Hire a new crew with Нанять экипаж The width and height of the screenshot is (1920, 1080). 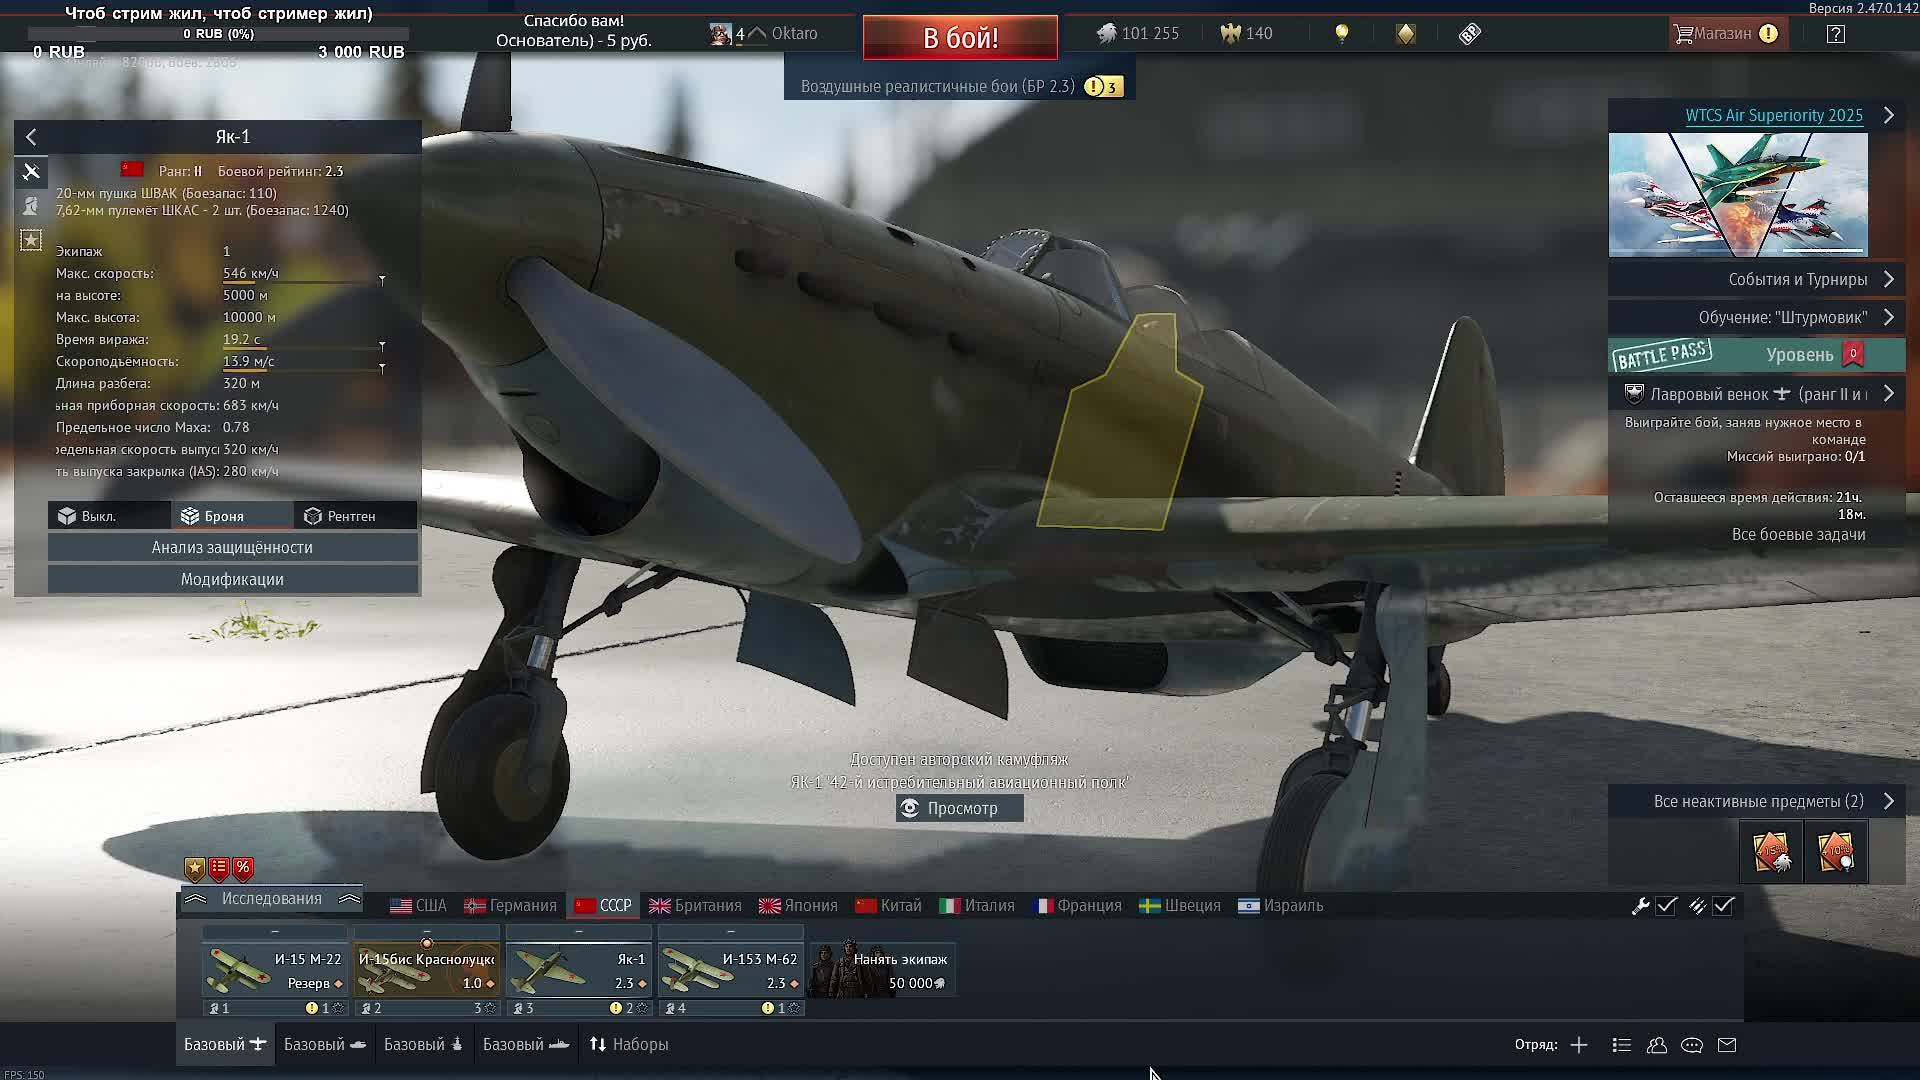(882, 971)
